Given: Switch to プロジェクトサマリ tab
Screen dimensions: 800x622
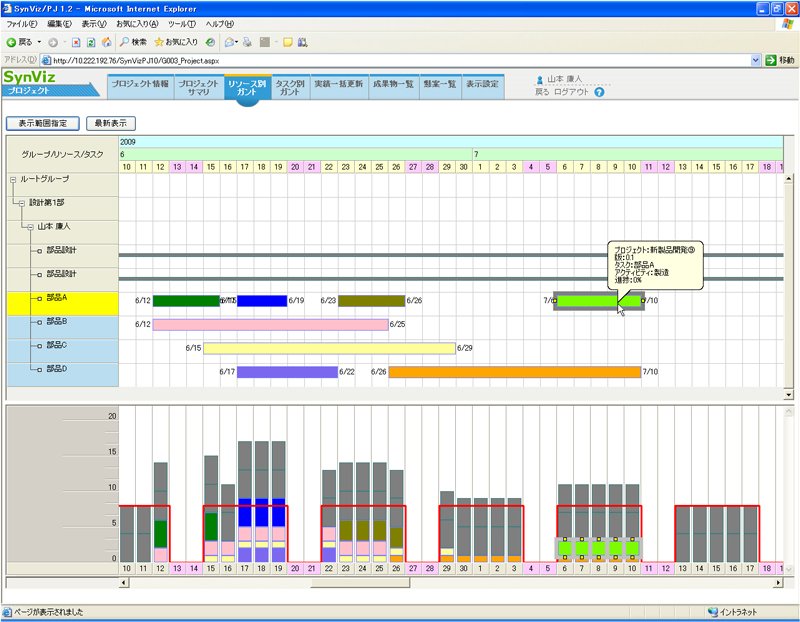Looking at the screenshot, I should click(x=198, y=87).
